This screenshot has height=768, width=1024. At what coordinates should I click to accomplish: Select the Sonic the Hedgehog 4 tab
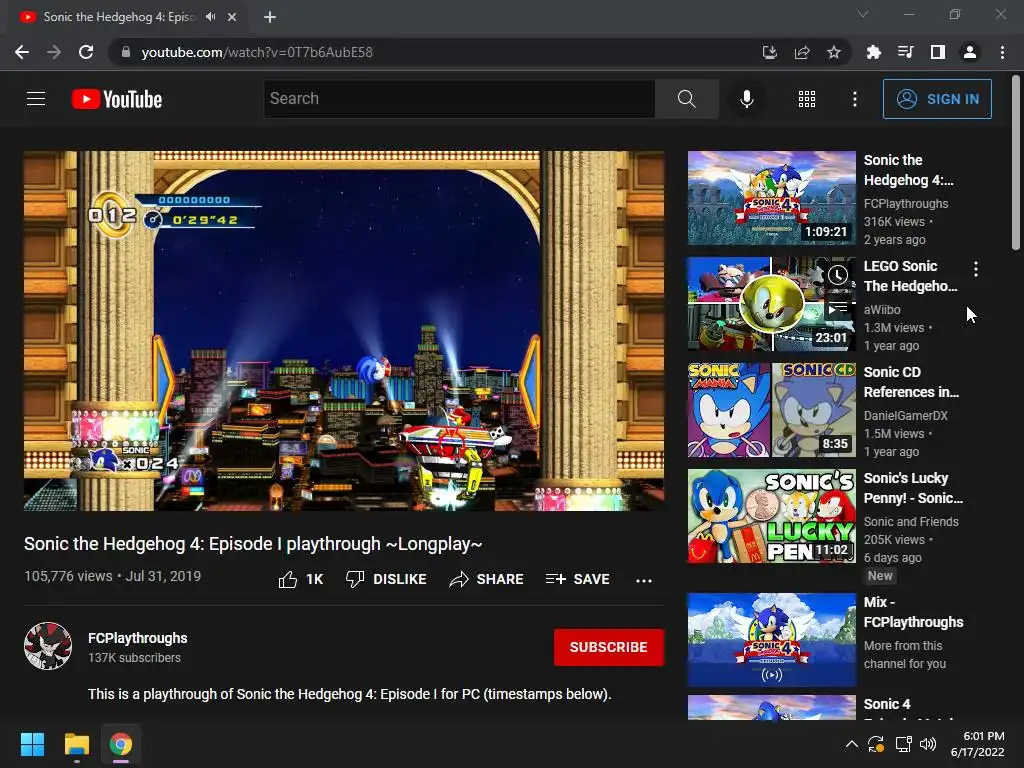[127, 17]
